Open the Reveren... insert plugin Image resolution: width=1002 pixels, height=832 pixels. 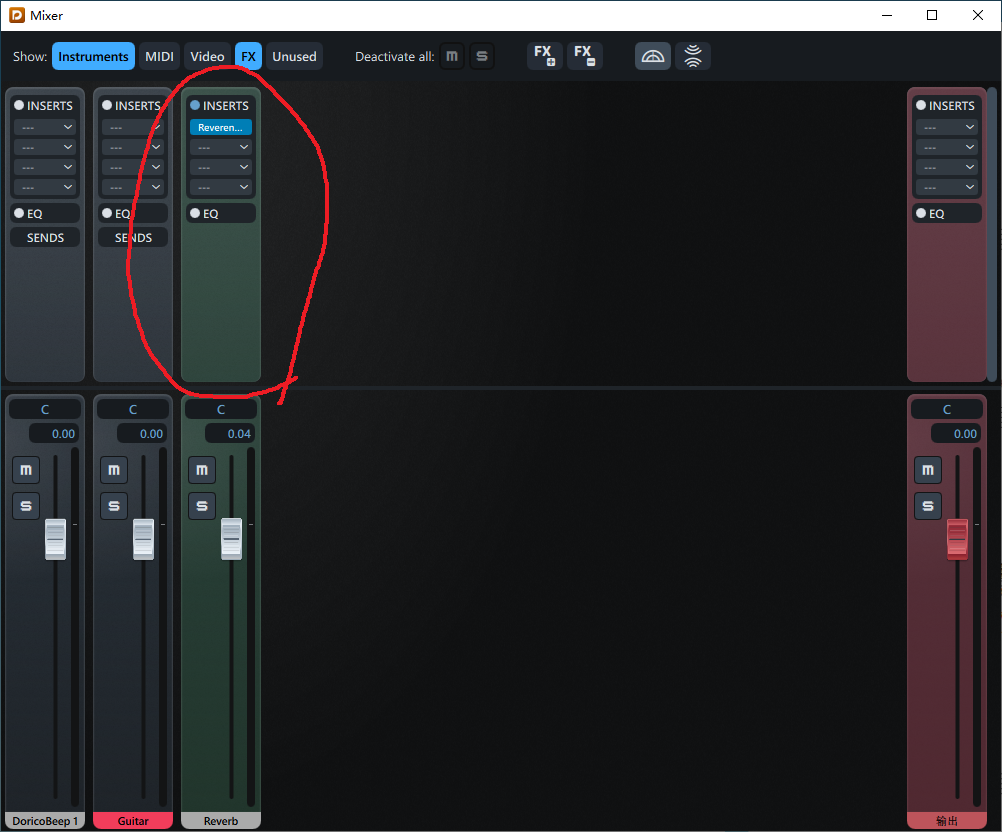coord(221,127)
